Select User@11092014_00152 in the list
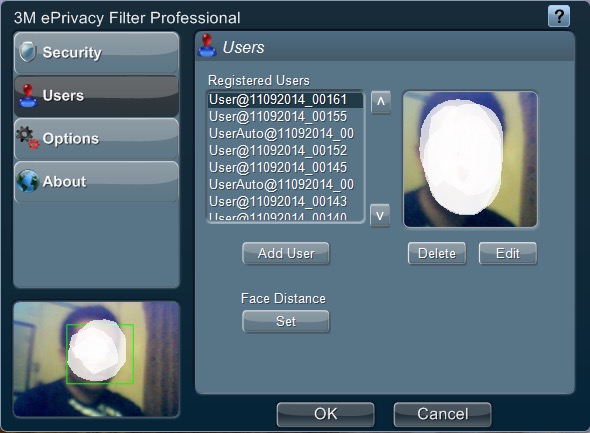Viewport: 590px width, 433px height. (x=285, y=150)
